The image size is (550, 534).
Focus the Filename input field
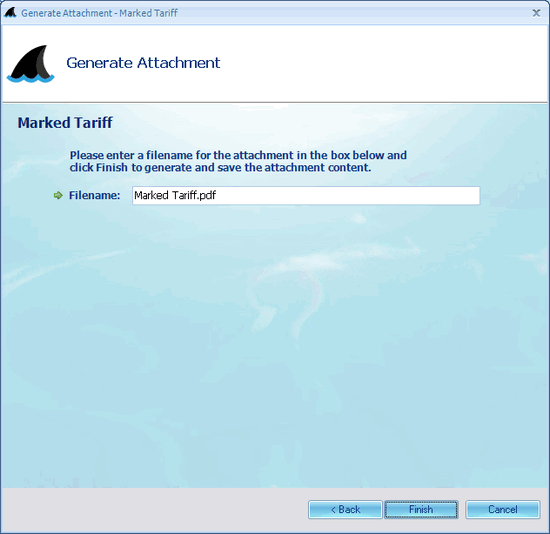click(306, 195)
